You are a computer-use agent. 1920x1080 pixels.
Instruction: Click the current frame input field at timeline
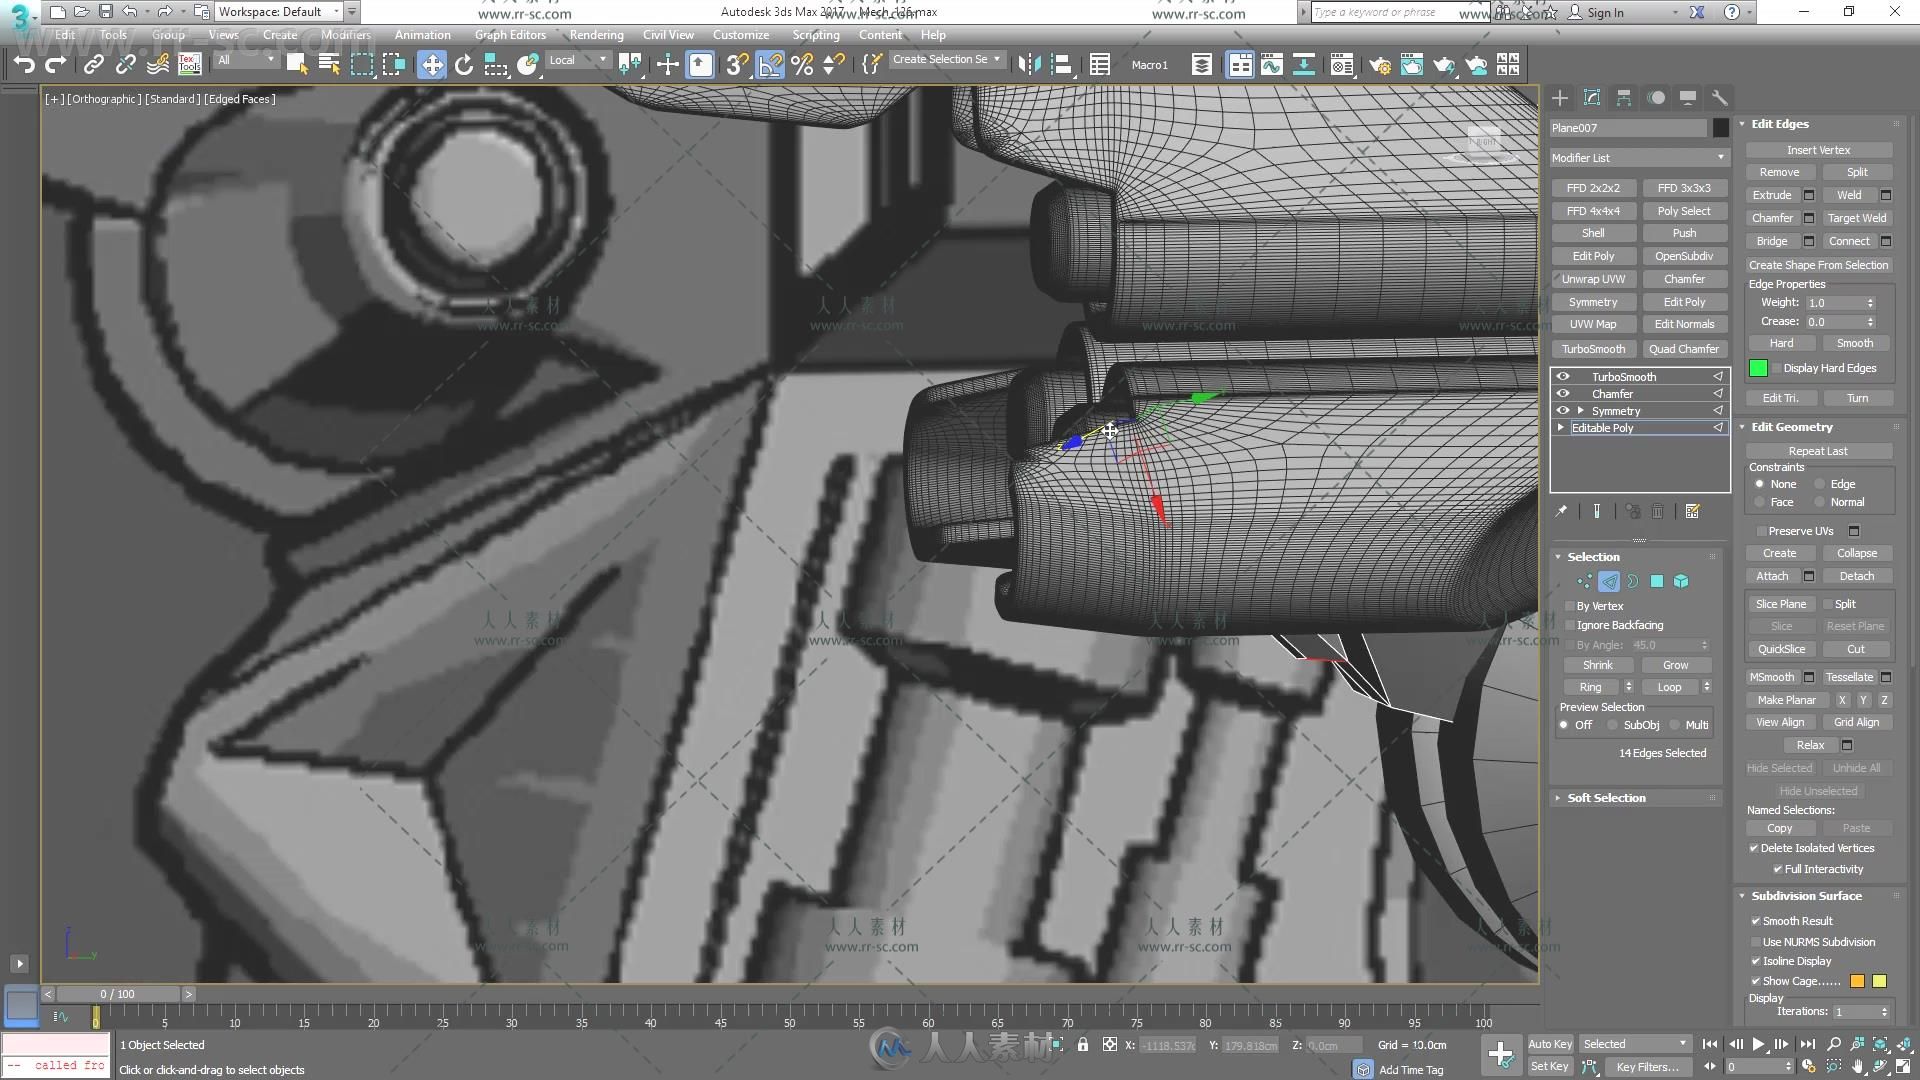click(x=117, y=992)
